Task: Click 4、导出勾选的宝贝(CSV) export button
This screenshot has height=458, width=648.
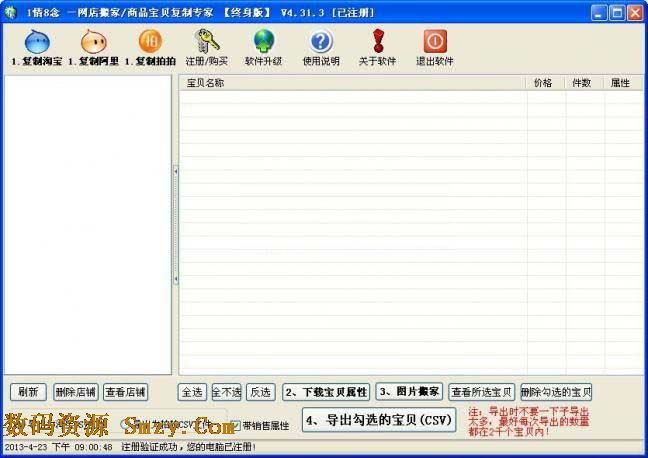Action: click(379, 419)
